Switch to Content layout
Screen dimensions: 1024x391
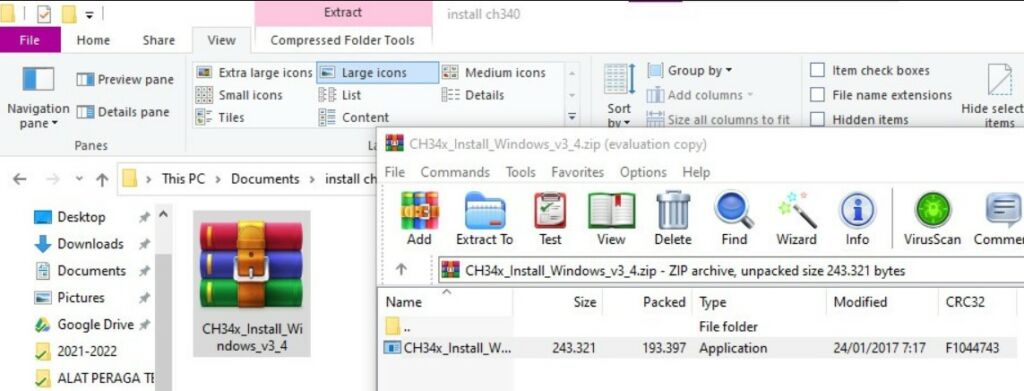[x=353, y=117]
